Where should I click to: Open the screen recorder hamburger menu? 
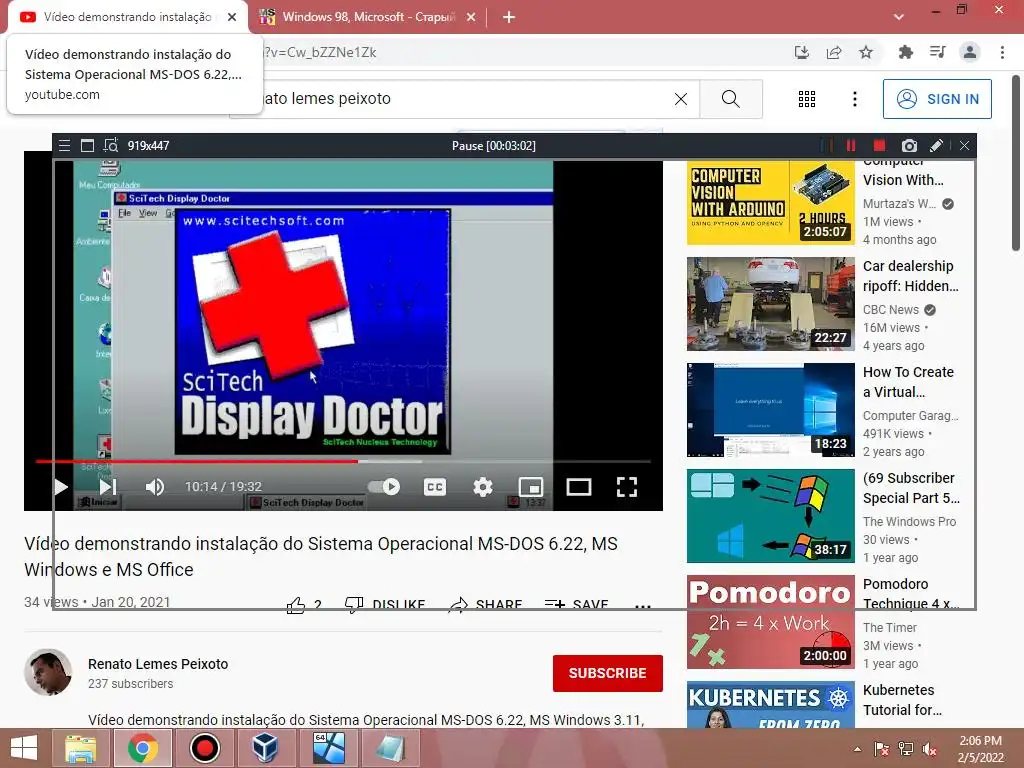pyautogui.click(x=64, y=146)
